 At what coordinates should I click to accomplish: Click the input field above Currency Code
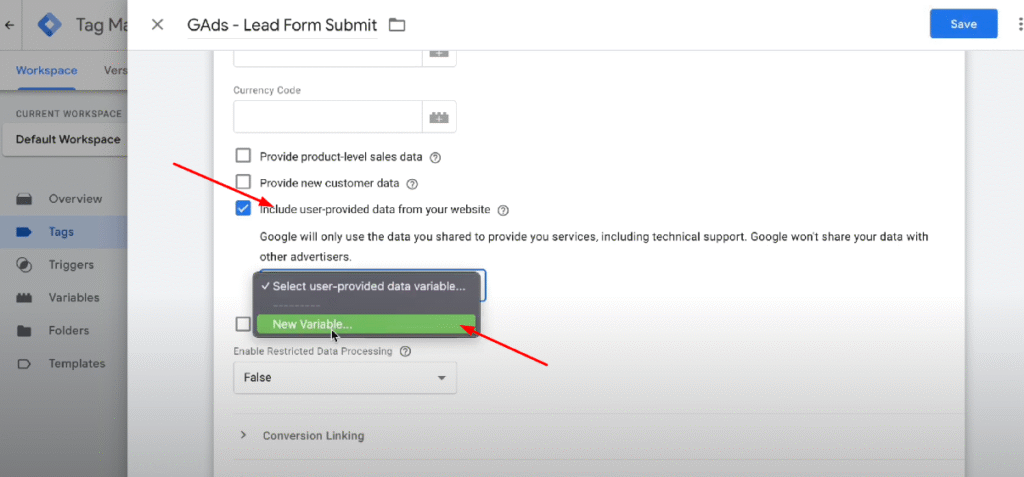[328, 56]
